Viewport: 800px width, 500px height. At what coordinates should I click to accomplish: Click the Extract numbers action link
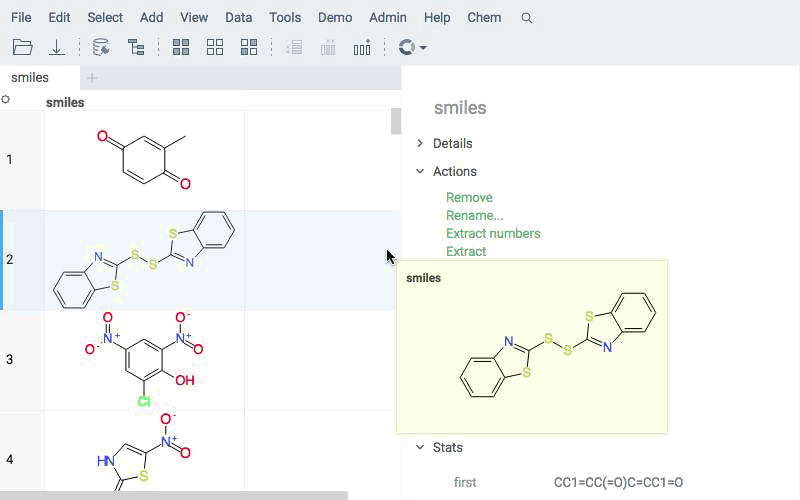[493, 233]
